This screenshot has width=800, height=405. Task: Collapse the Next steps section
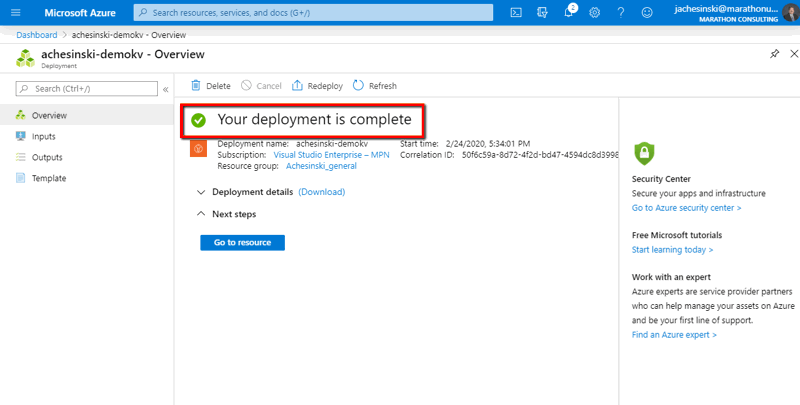[202, 214]
